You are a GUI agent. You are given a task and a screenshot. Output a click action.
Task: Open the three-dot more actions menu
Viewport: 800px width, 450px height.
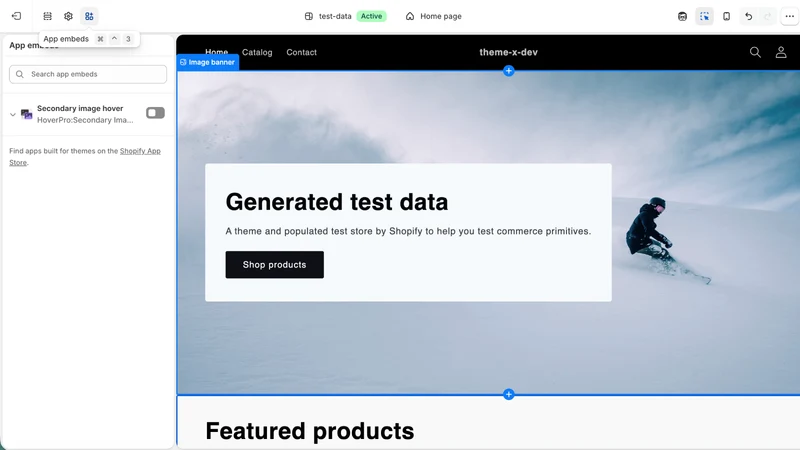point(789,16)
